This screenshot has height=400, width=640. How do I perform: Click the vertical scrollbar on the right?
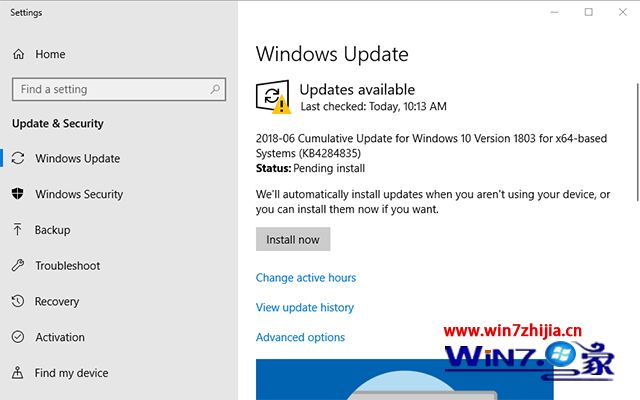pyautogui.click(x=638, y=142)
